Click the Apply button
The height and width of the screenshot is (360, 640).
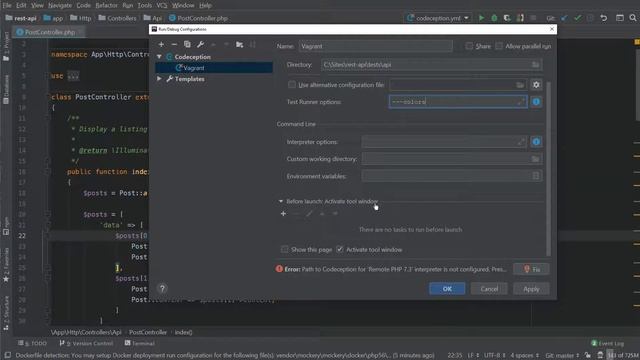point(531,289)
